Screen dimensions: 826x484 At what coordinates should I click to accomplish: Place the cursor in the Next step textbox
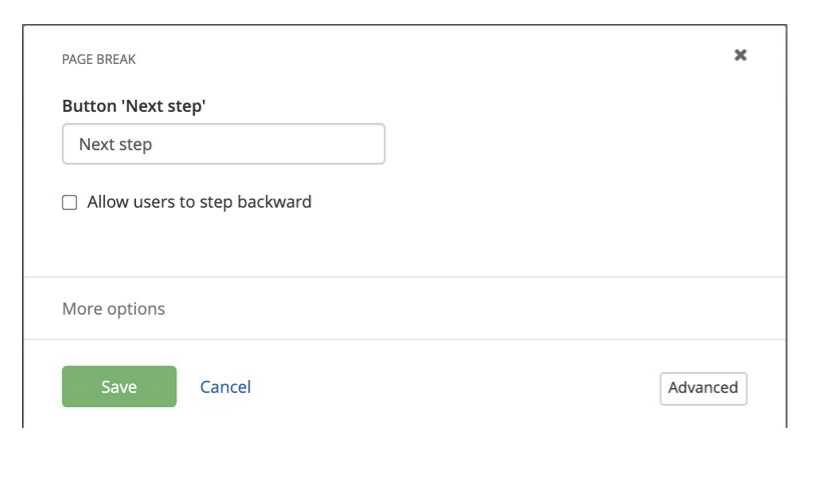[223, 144]
